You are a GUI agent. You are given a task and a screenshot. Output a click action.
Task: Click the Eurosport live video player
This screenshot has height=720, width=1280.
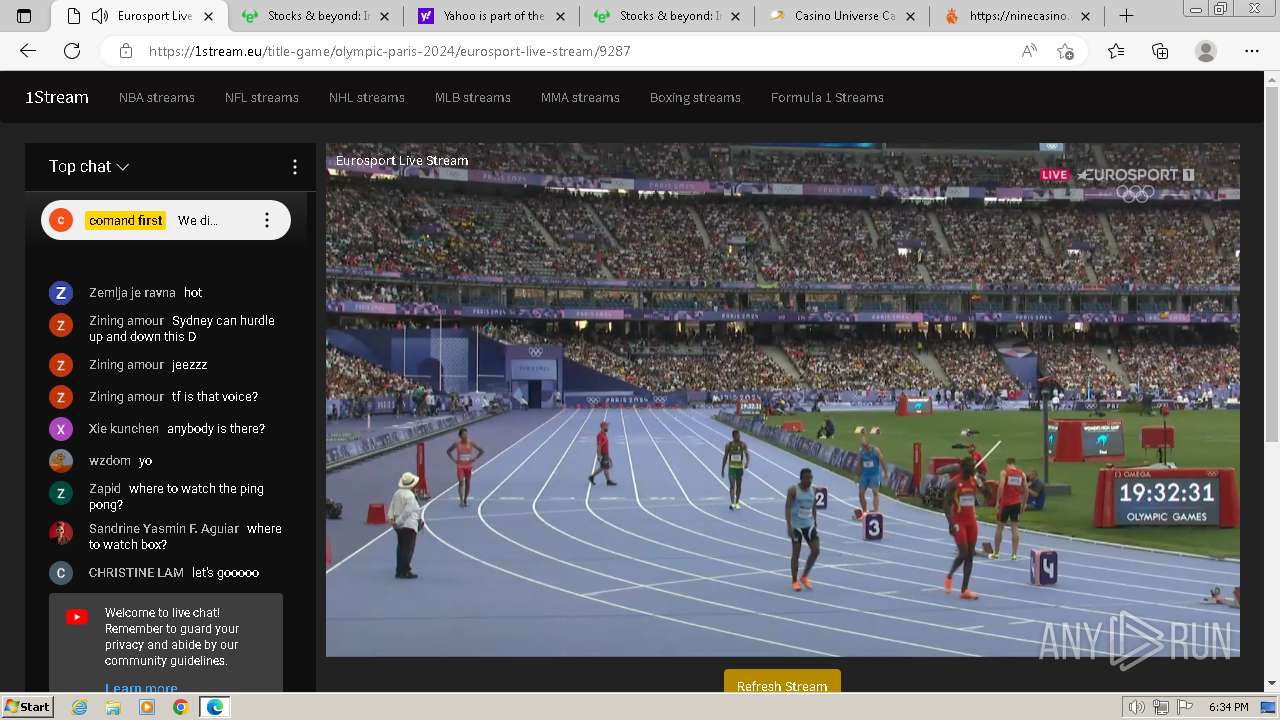pos(782,400)
